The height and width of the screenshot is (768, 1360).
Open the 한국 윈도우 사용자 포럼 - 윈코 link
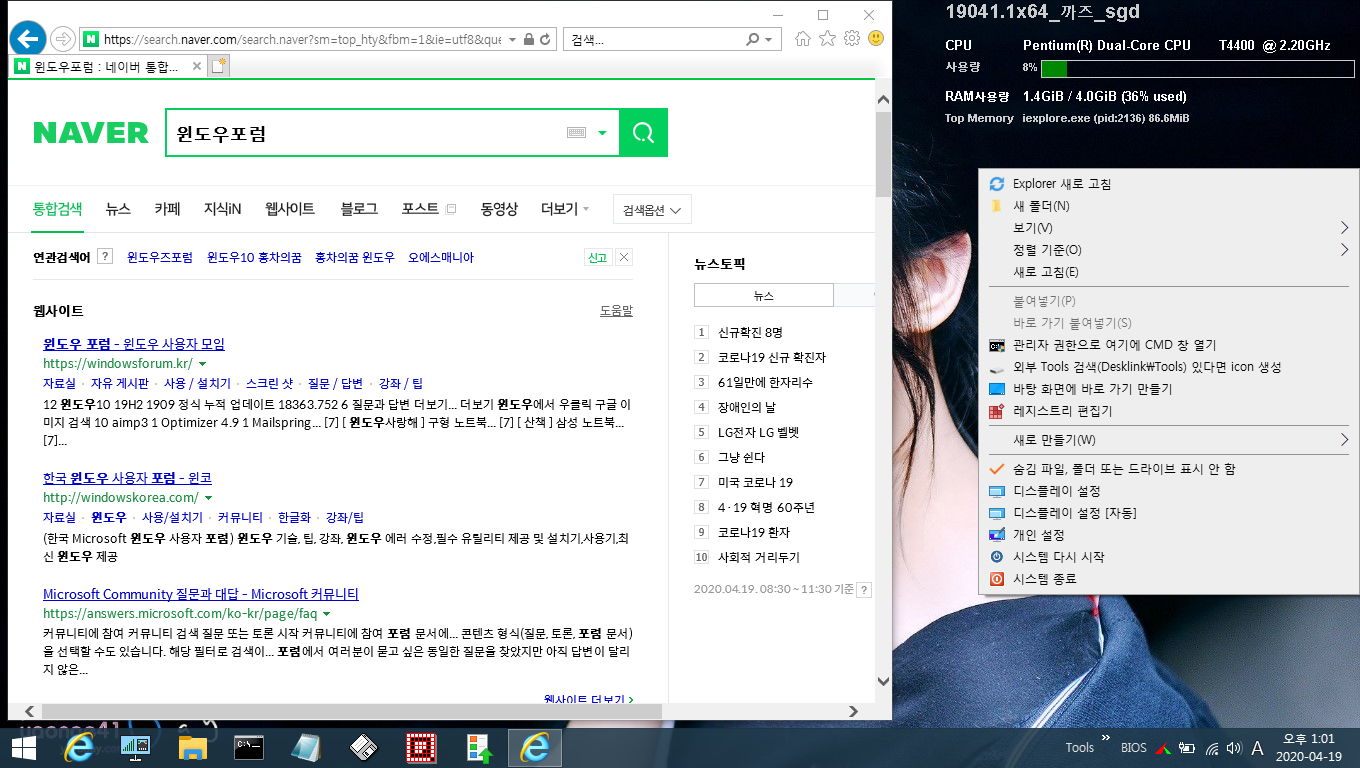(127, 478)
